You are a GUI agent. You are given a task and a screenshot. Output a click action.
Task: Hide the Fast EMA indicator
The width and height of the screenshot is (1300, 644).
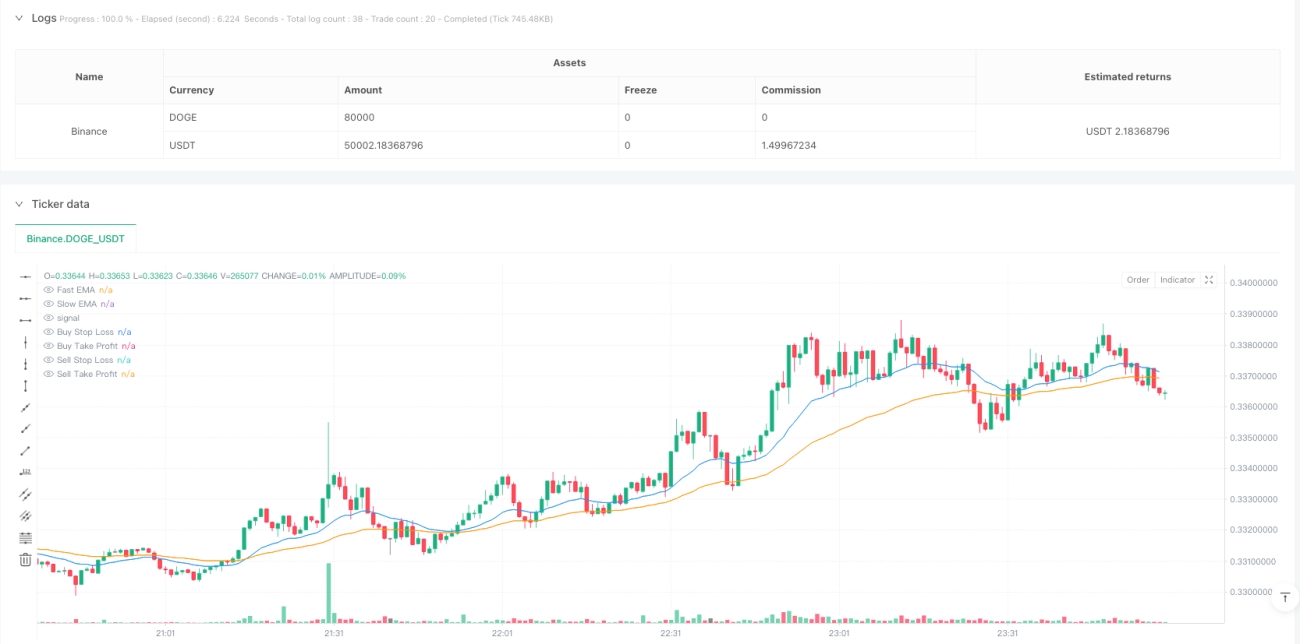pyautogui.click(x=48, y=290)
